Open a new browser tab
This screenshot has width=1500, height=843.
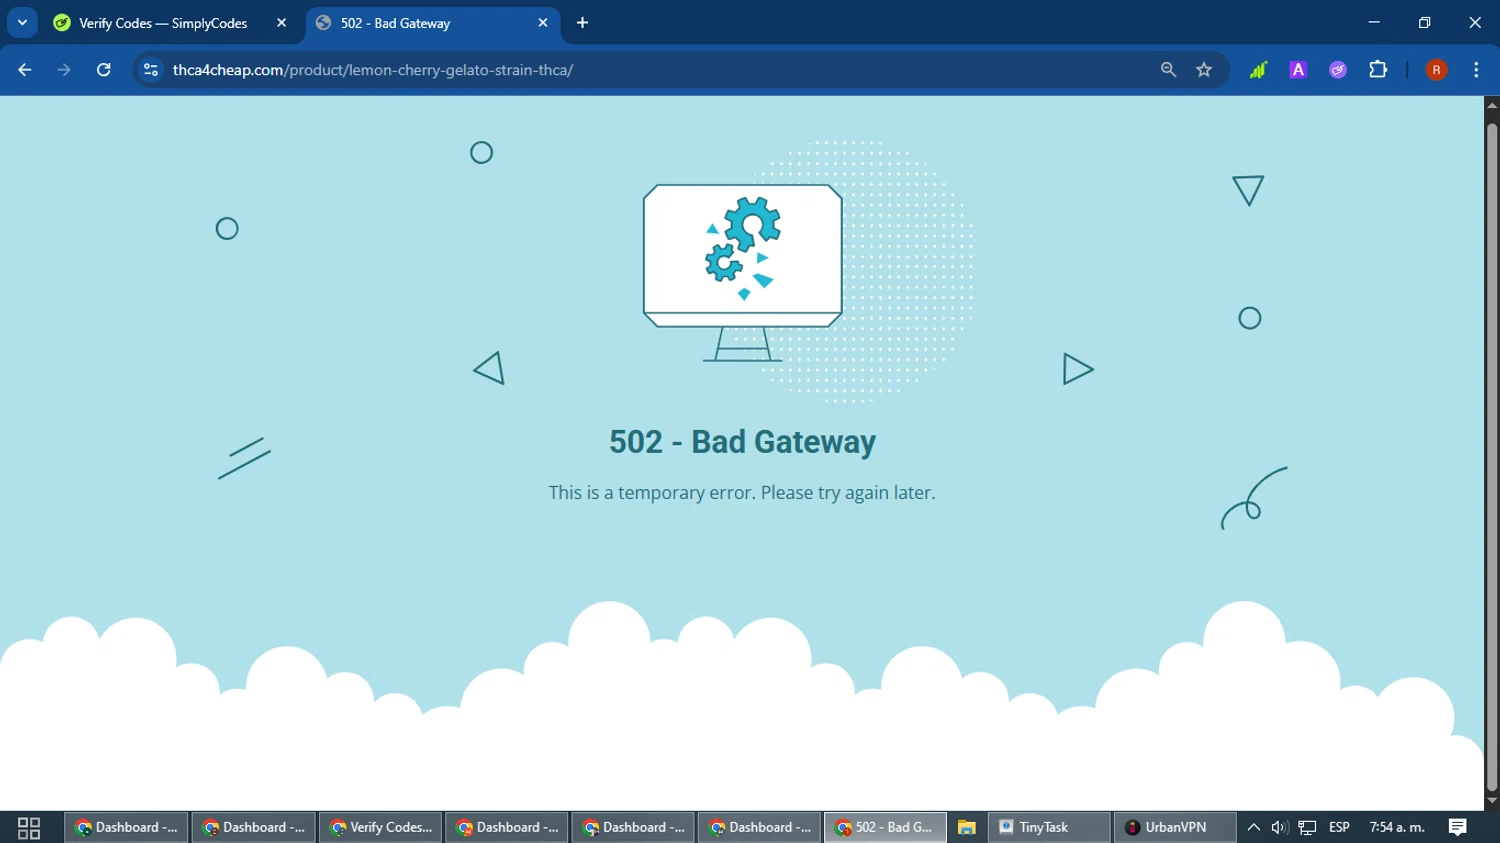coord(582,23)
